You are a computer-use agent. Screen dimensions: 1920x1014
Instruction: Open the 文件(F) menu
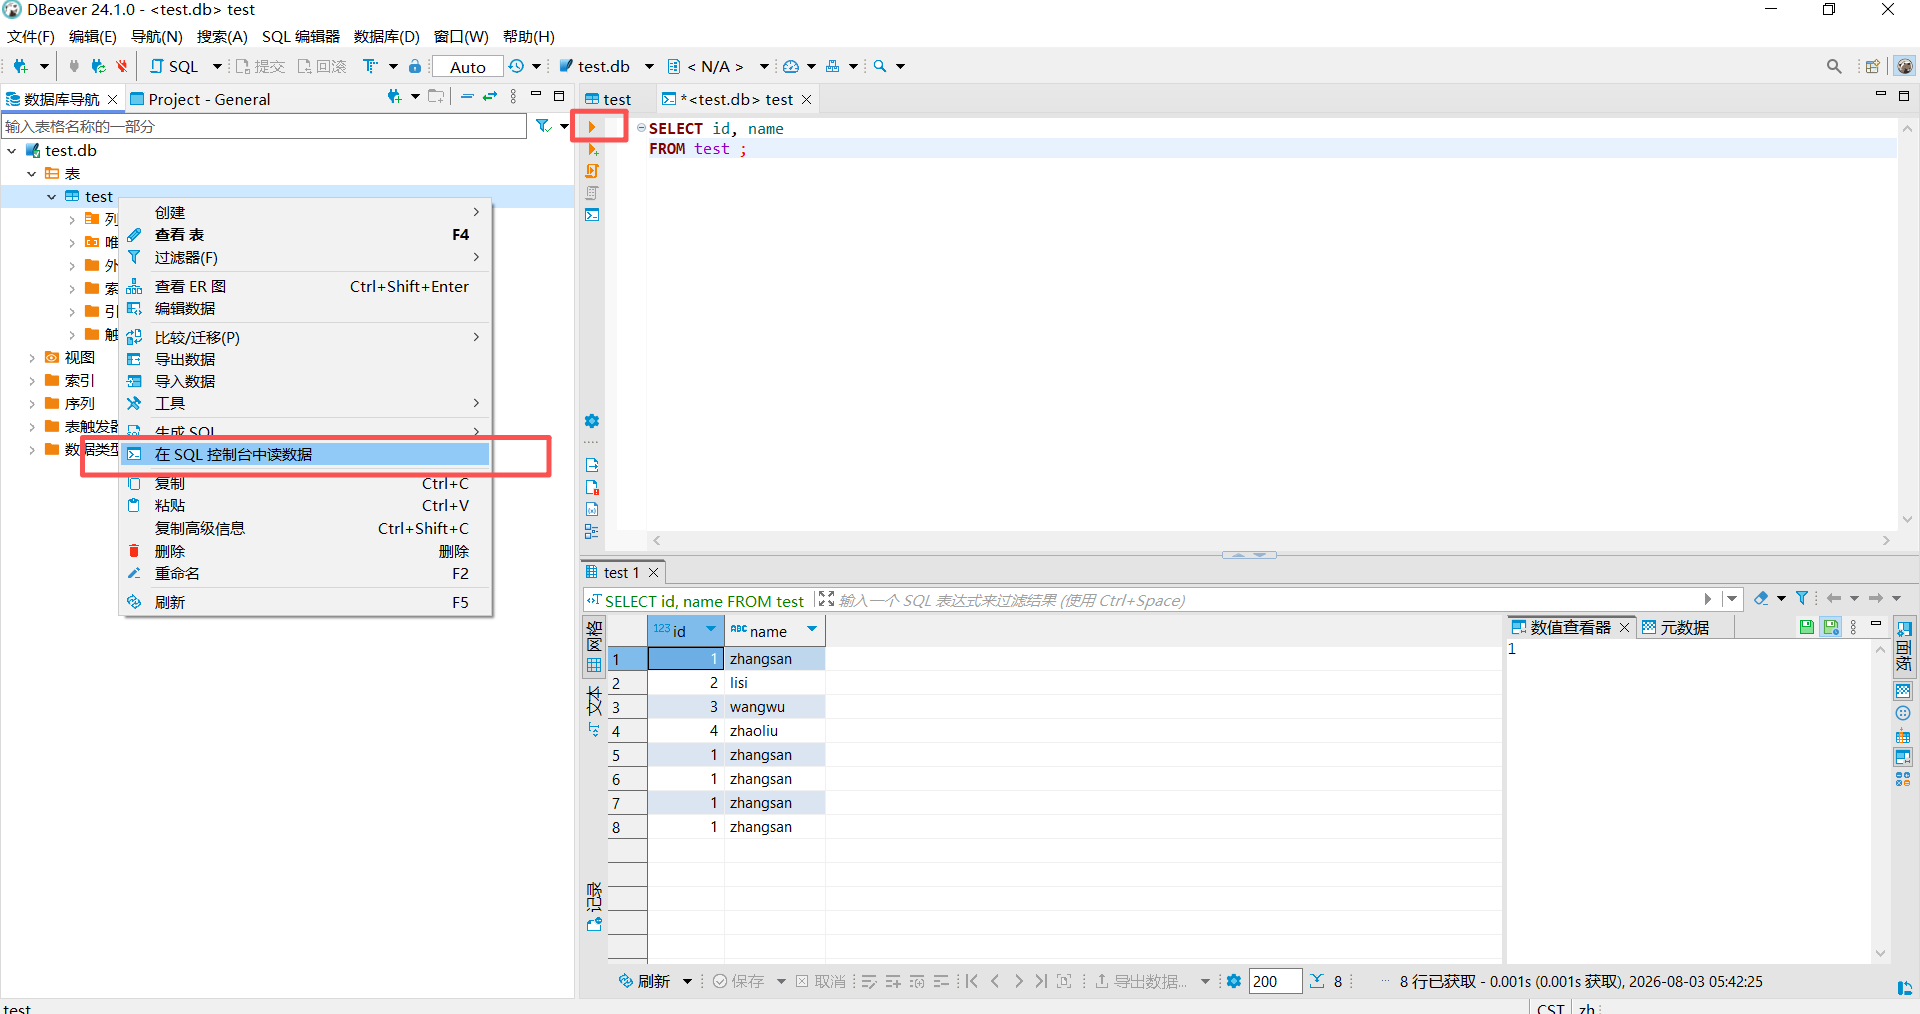[x=31, y=37]
